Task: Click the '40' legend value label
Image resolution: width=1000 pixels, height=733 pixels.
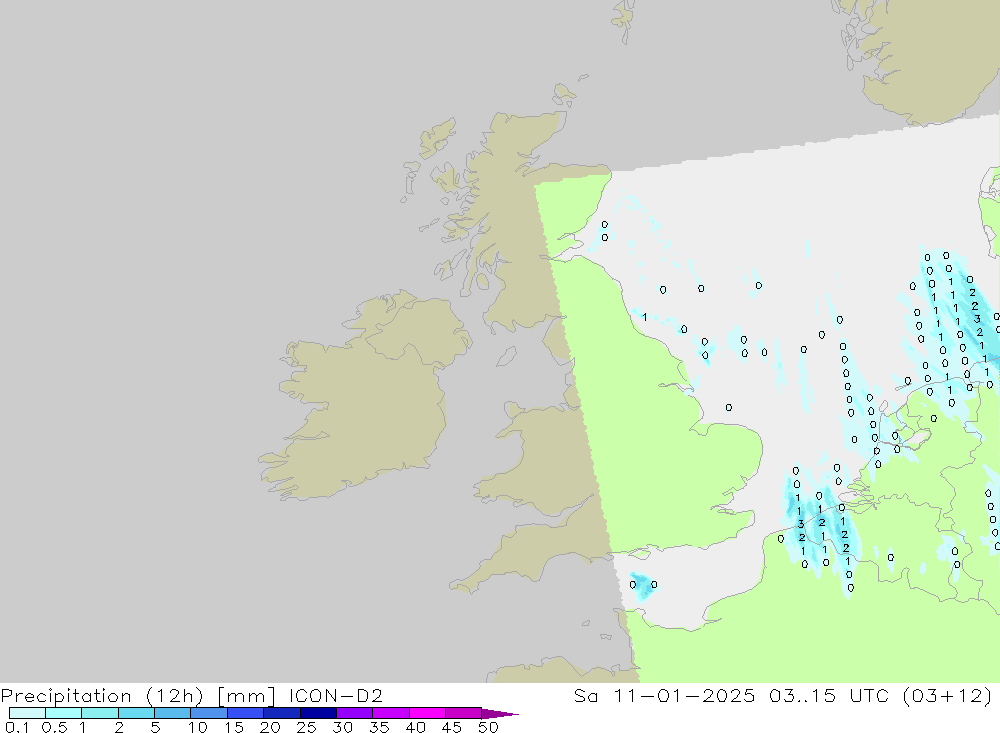Action: (415, 727)
